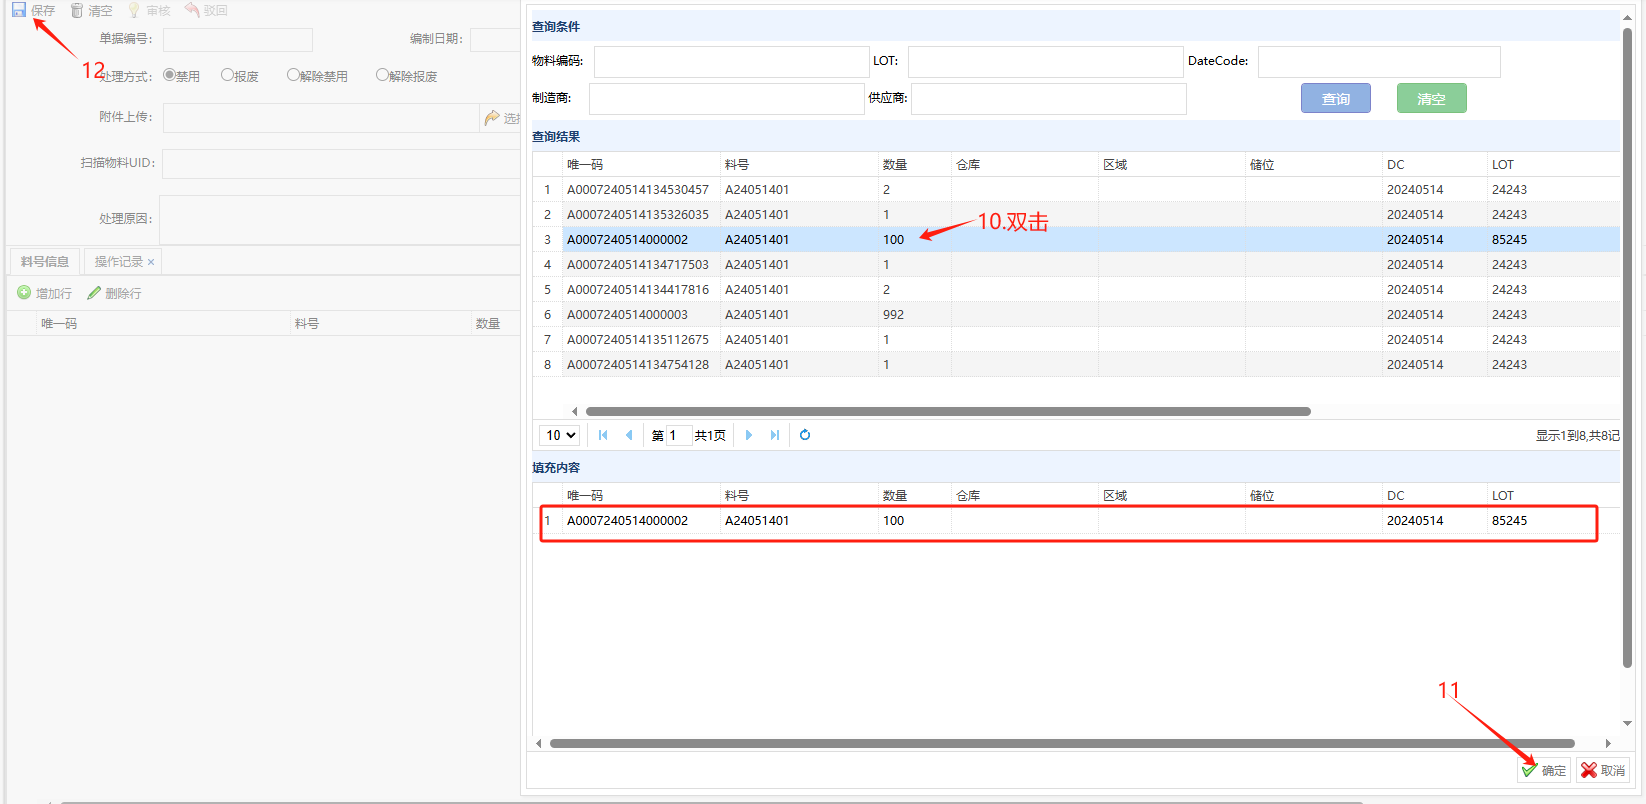Go to the next page of results
The height and width of the screenshot is (804, 1646).
pyautogui.click(x=749, y=435)
